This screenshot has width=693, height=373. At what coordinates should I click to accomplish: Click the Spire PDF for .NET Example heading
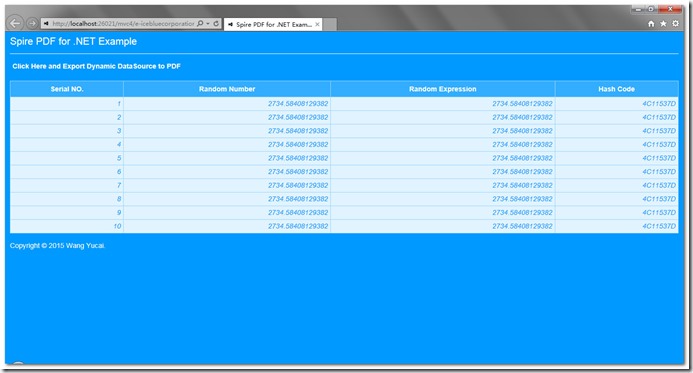(x=73, y=42)
